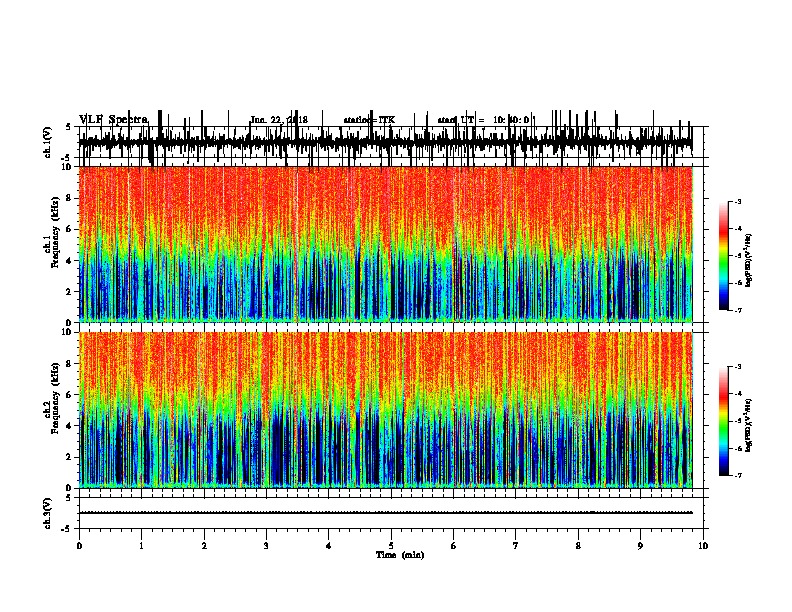This screenshot has height=612, width=792.
Task: Click the "8" frequency tick on ch.1 axis
Action: point(70,198)
